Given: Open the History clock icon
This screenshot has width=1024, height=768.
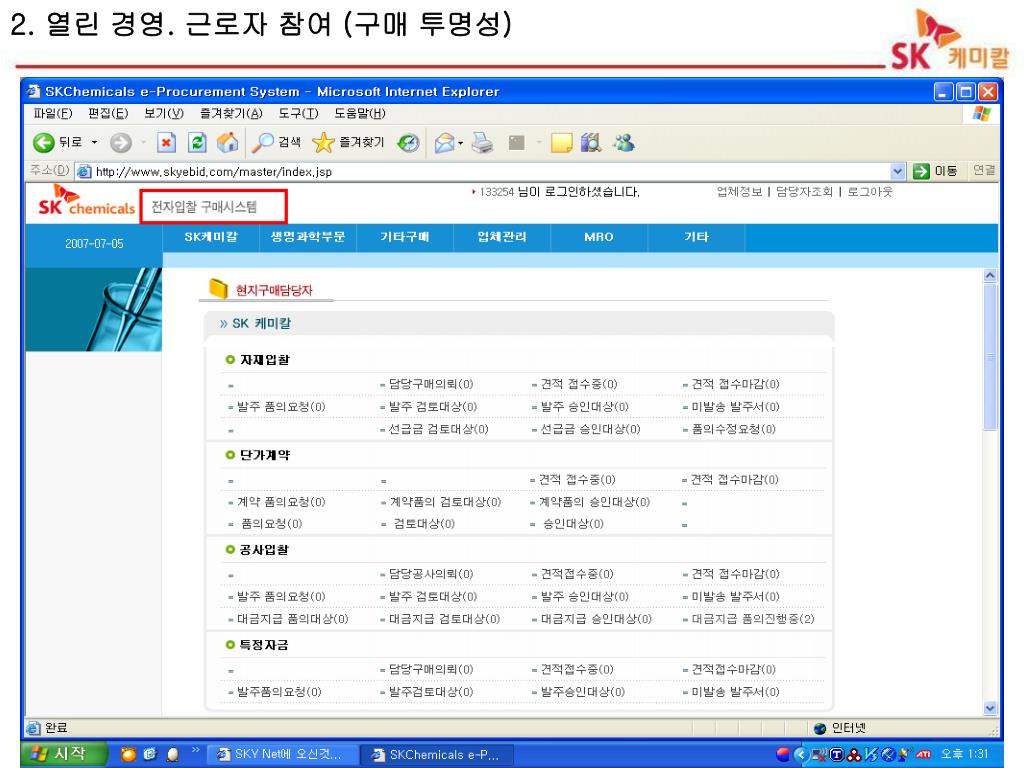Looking at the screenshot, I should pyautogui.click(x=409, y=142).
